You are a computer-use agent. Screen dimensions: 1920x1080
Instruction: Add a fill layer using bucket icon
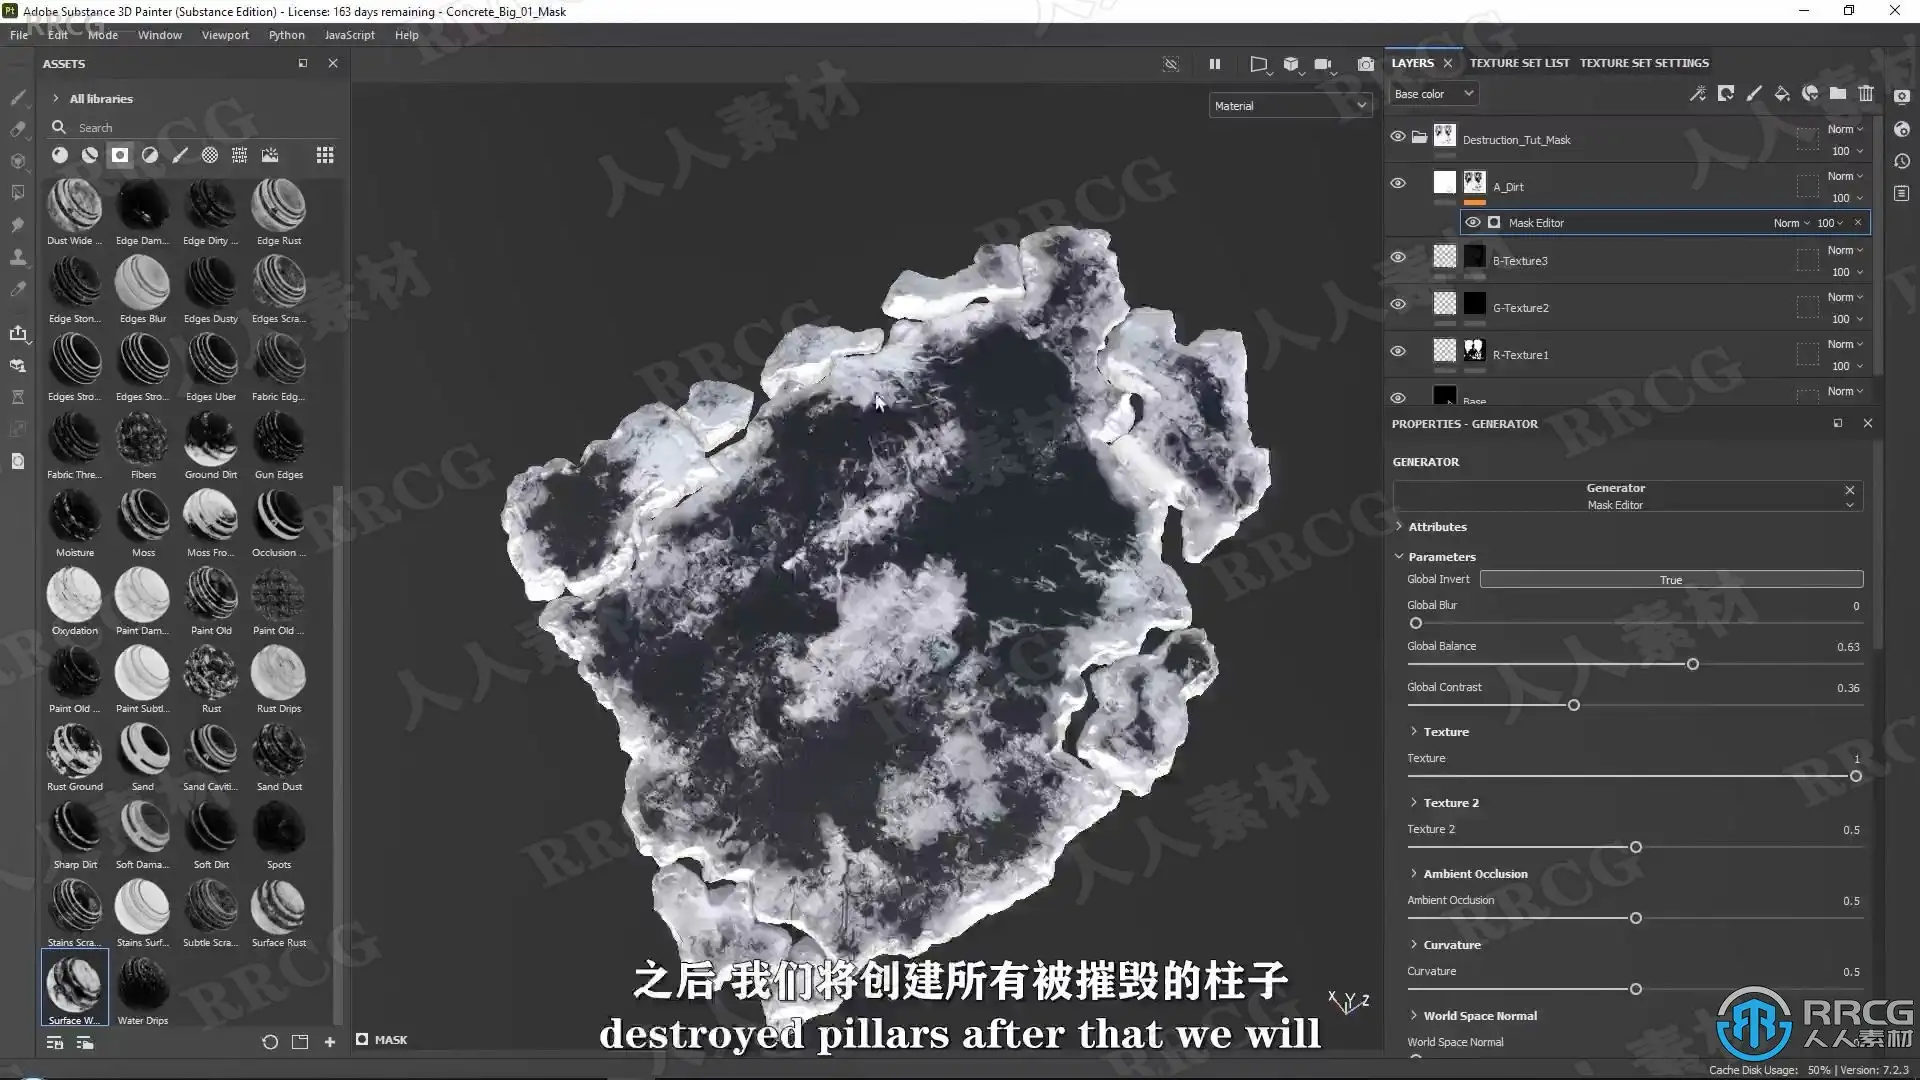pos(1782,93)
